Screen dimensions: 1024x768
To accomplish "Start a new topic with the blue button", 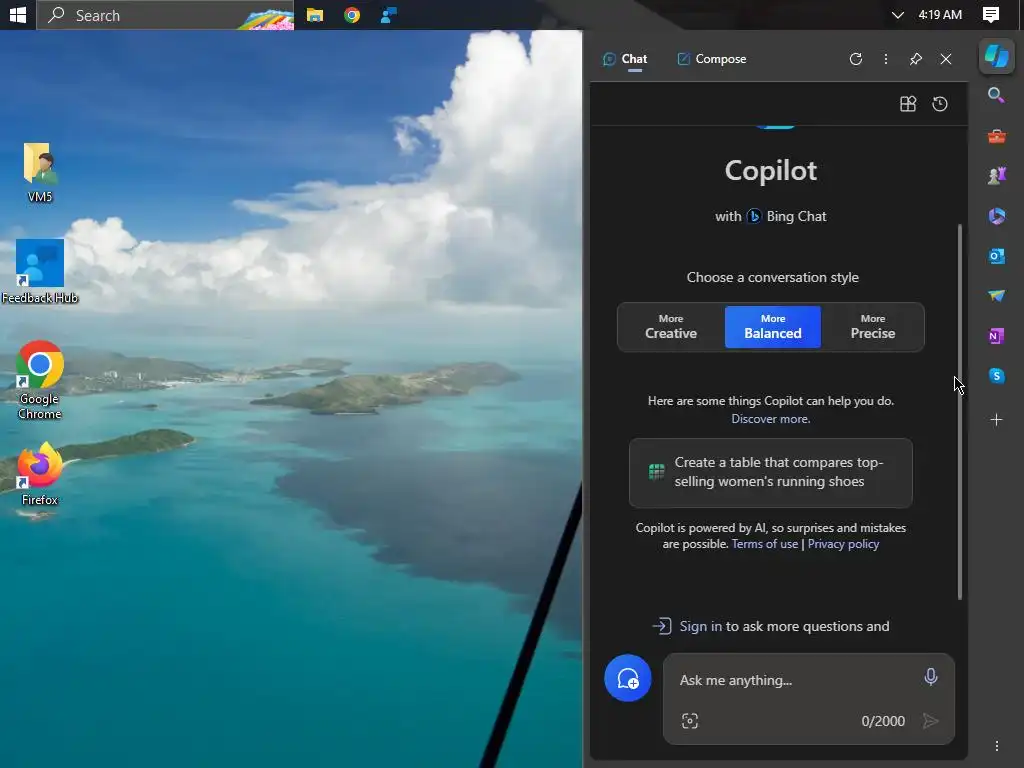I will [x=628, y=678].
